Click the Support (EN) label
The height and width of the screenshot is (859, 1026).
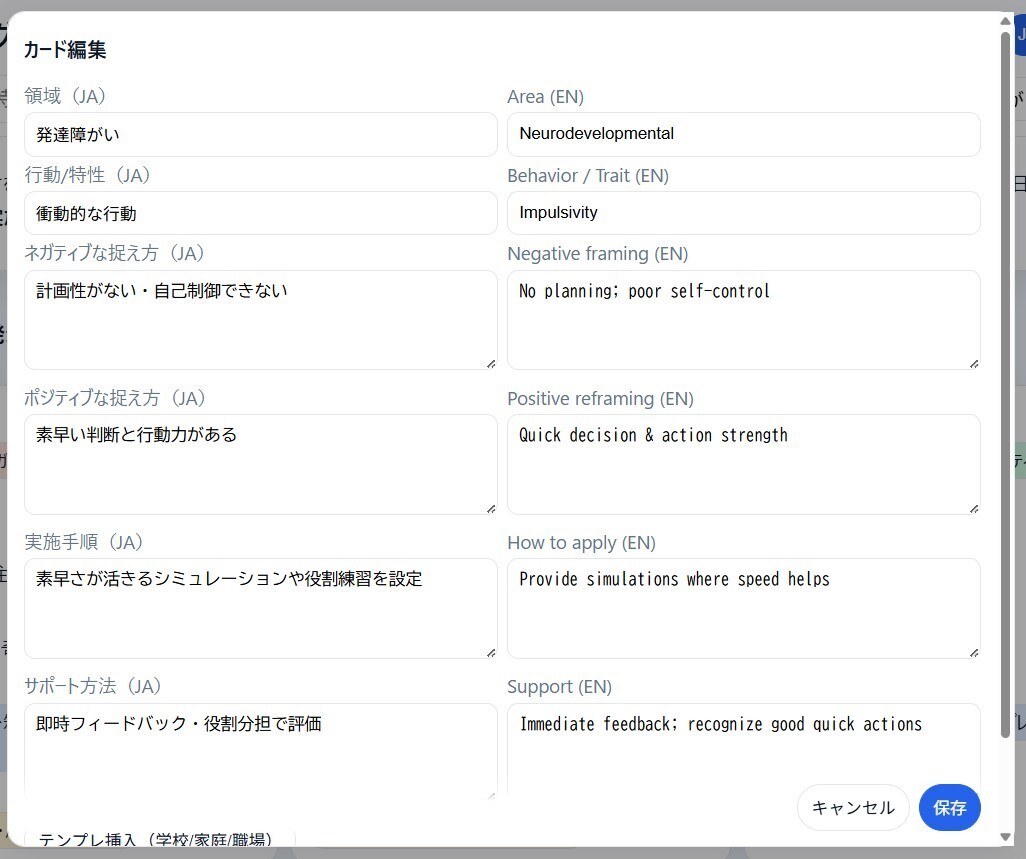[559, 687]
